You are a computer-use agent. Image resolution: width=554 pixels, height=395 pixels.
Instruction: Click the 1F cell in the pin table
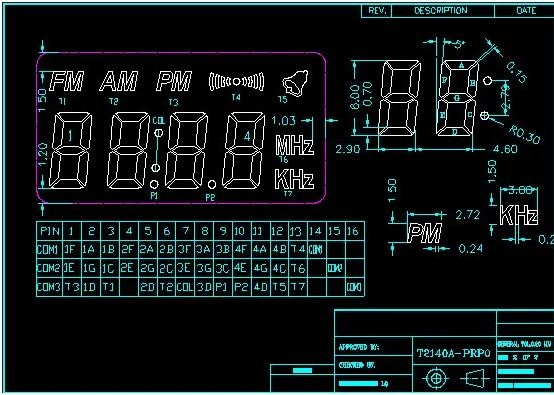[x=72, y=250]
